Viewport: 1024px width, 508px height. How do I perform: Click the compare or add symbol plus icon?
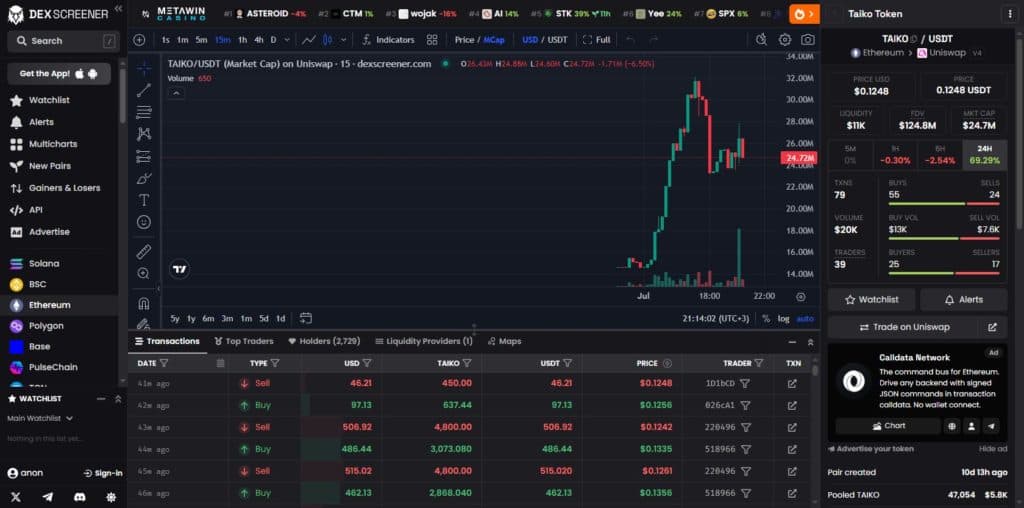[x=139, y=40]
